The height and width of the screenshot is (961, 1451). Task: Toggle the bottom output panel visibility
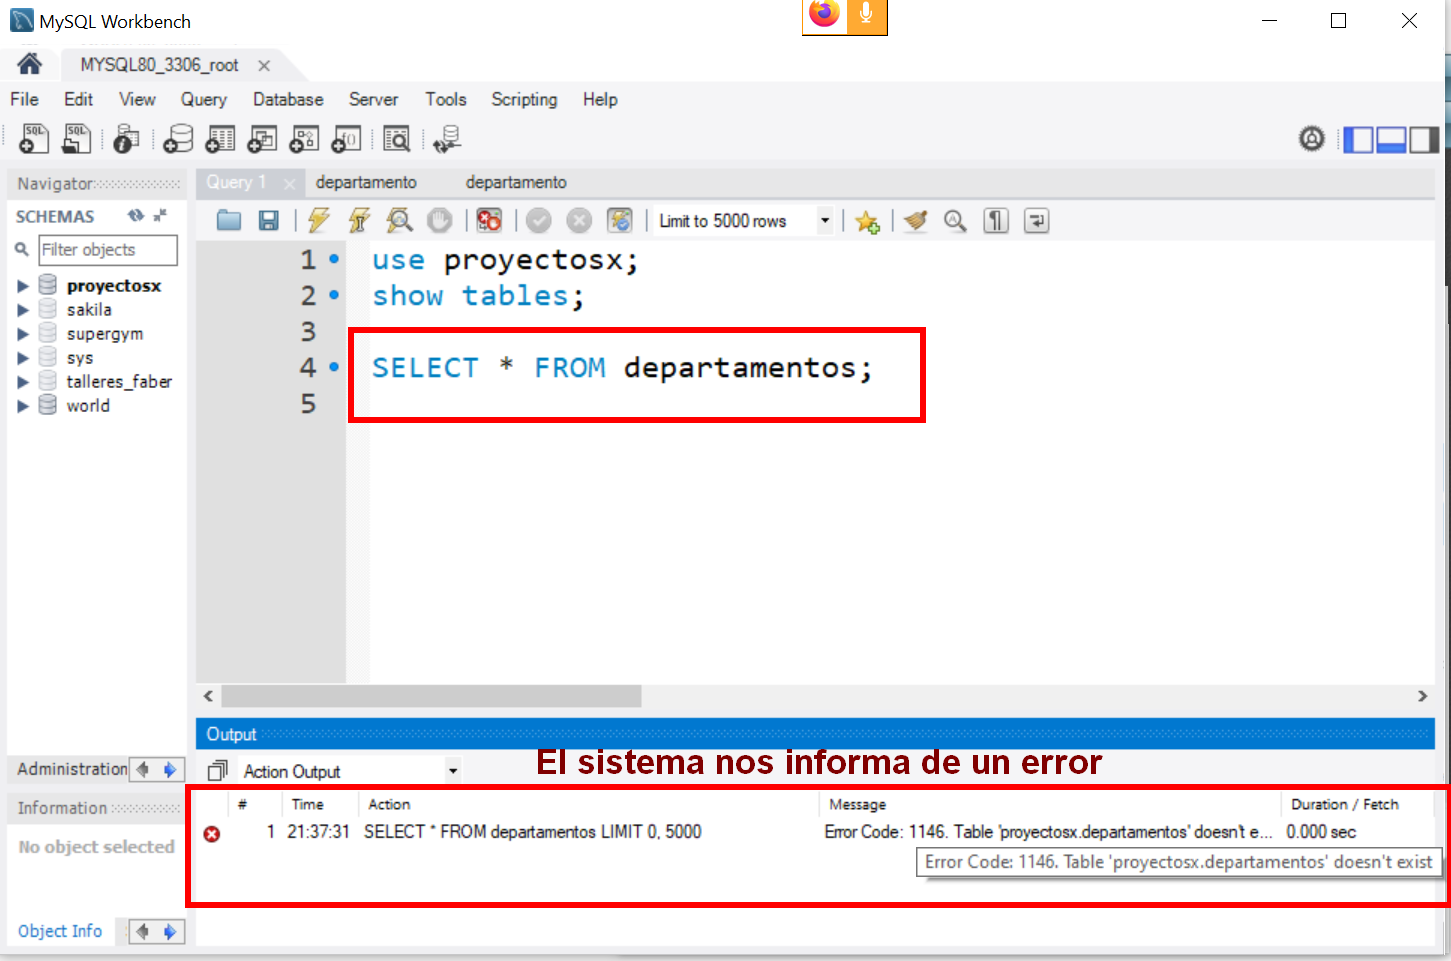pos(1391,140)
